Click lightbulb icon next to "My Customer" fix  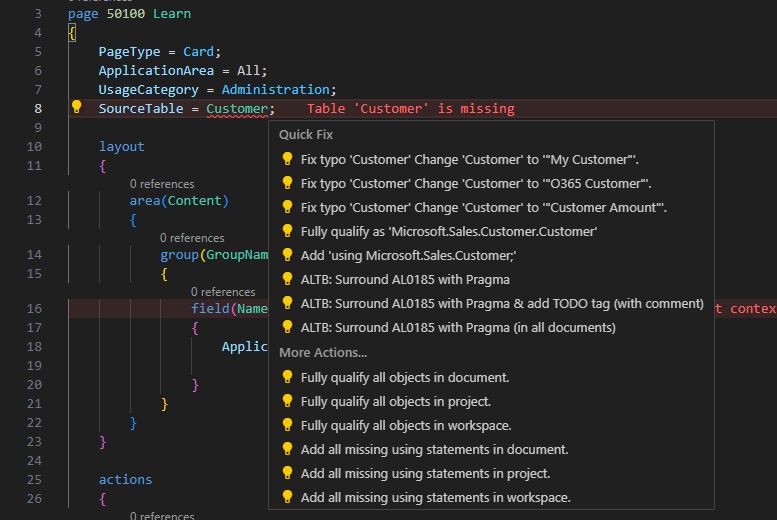pos(287,159)
